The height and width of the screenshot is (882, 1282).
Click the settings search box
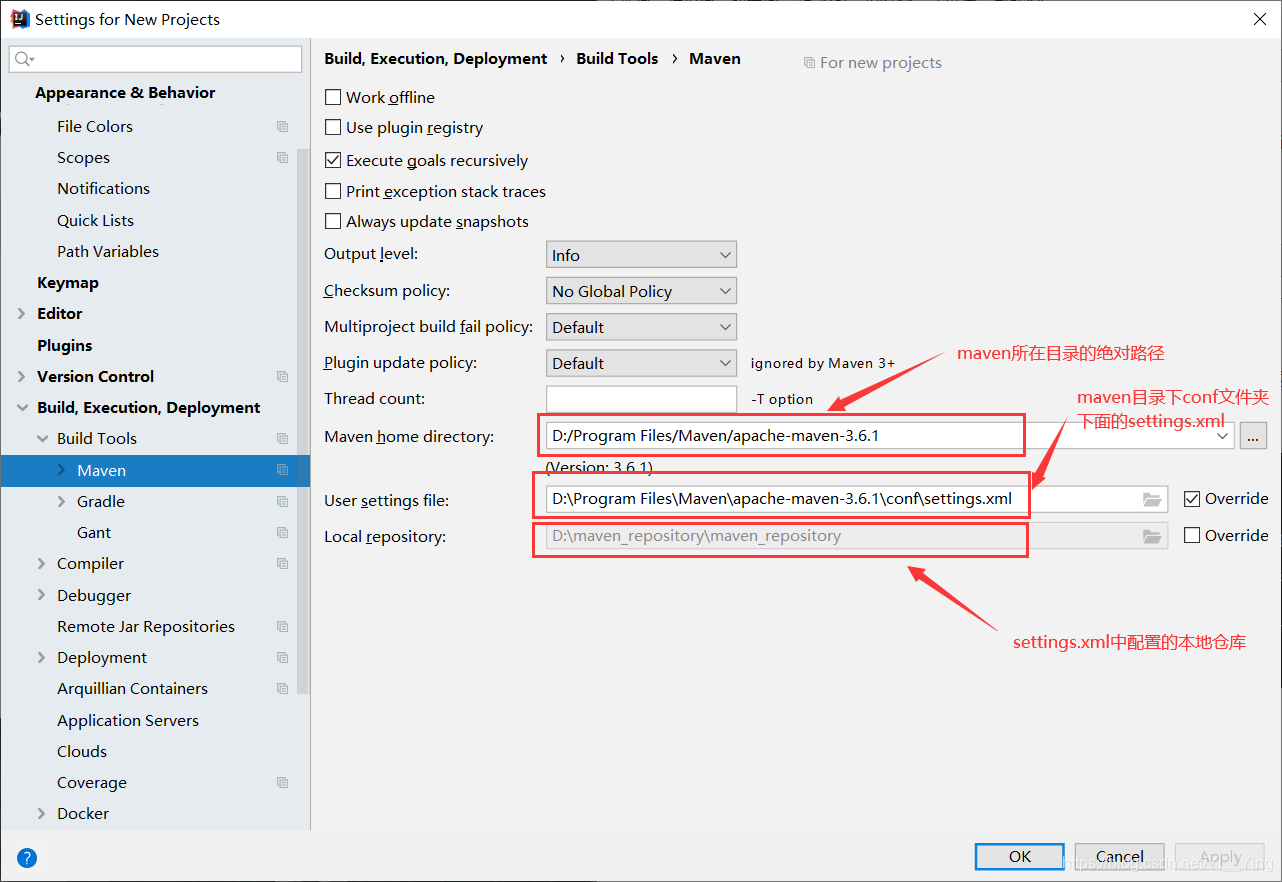pos(155,60)
